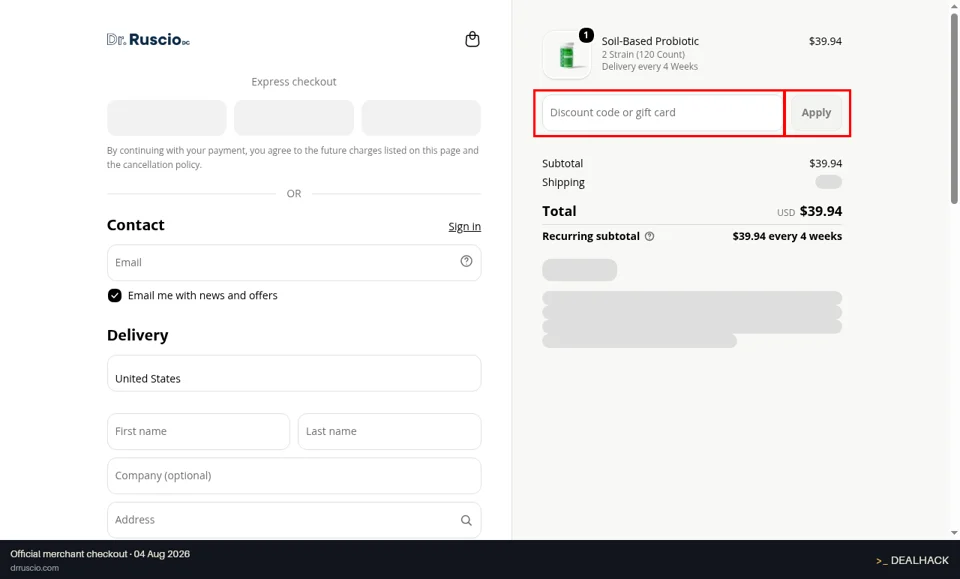Click the Delivery section heading
Screen dimensions: 960x579
coord(137,335)
